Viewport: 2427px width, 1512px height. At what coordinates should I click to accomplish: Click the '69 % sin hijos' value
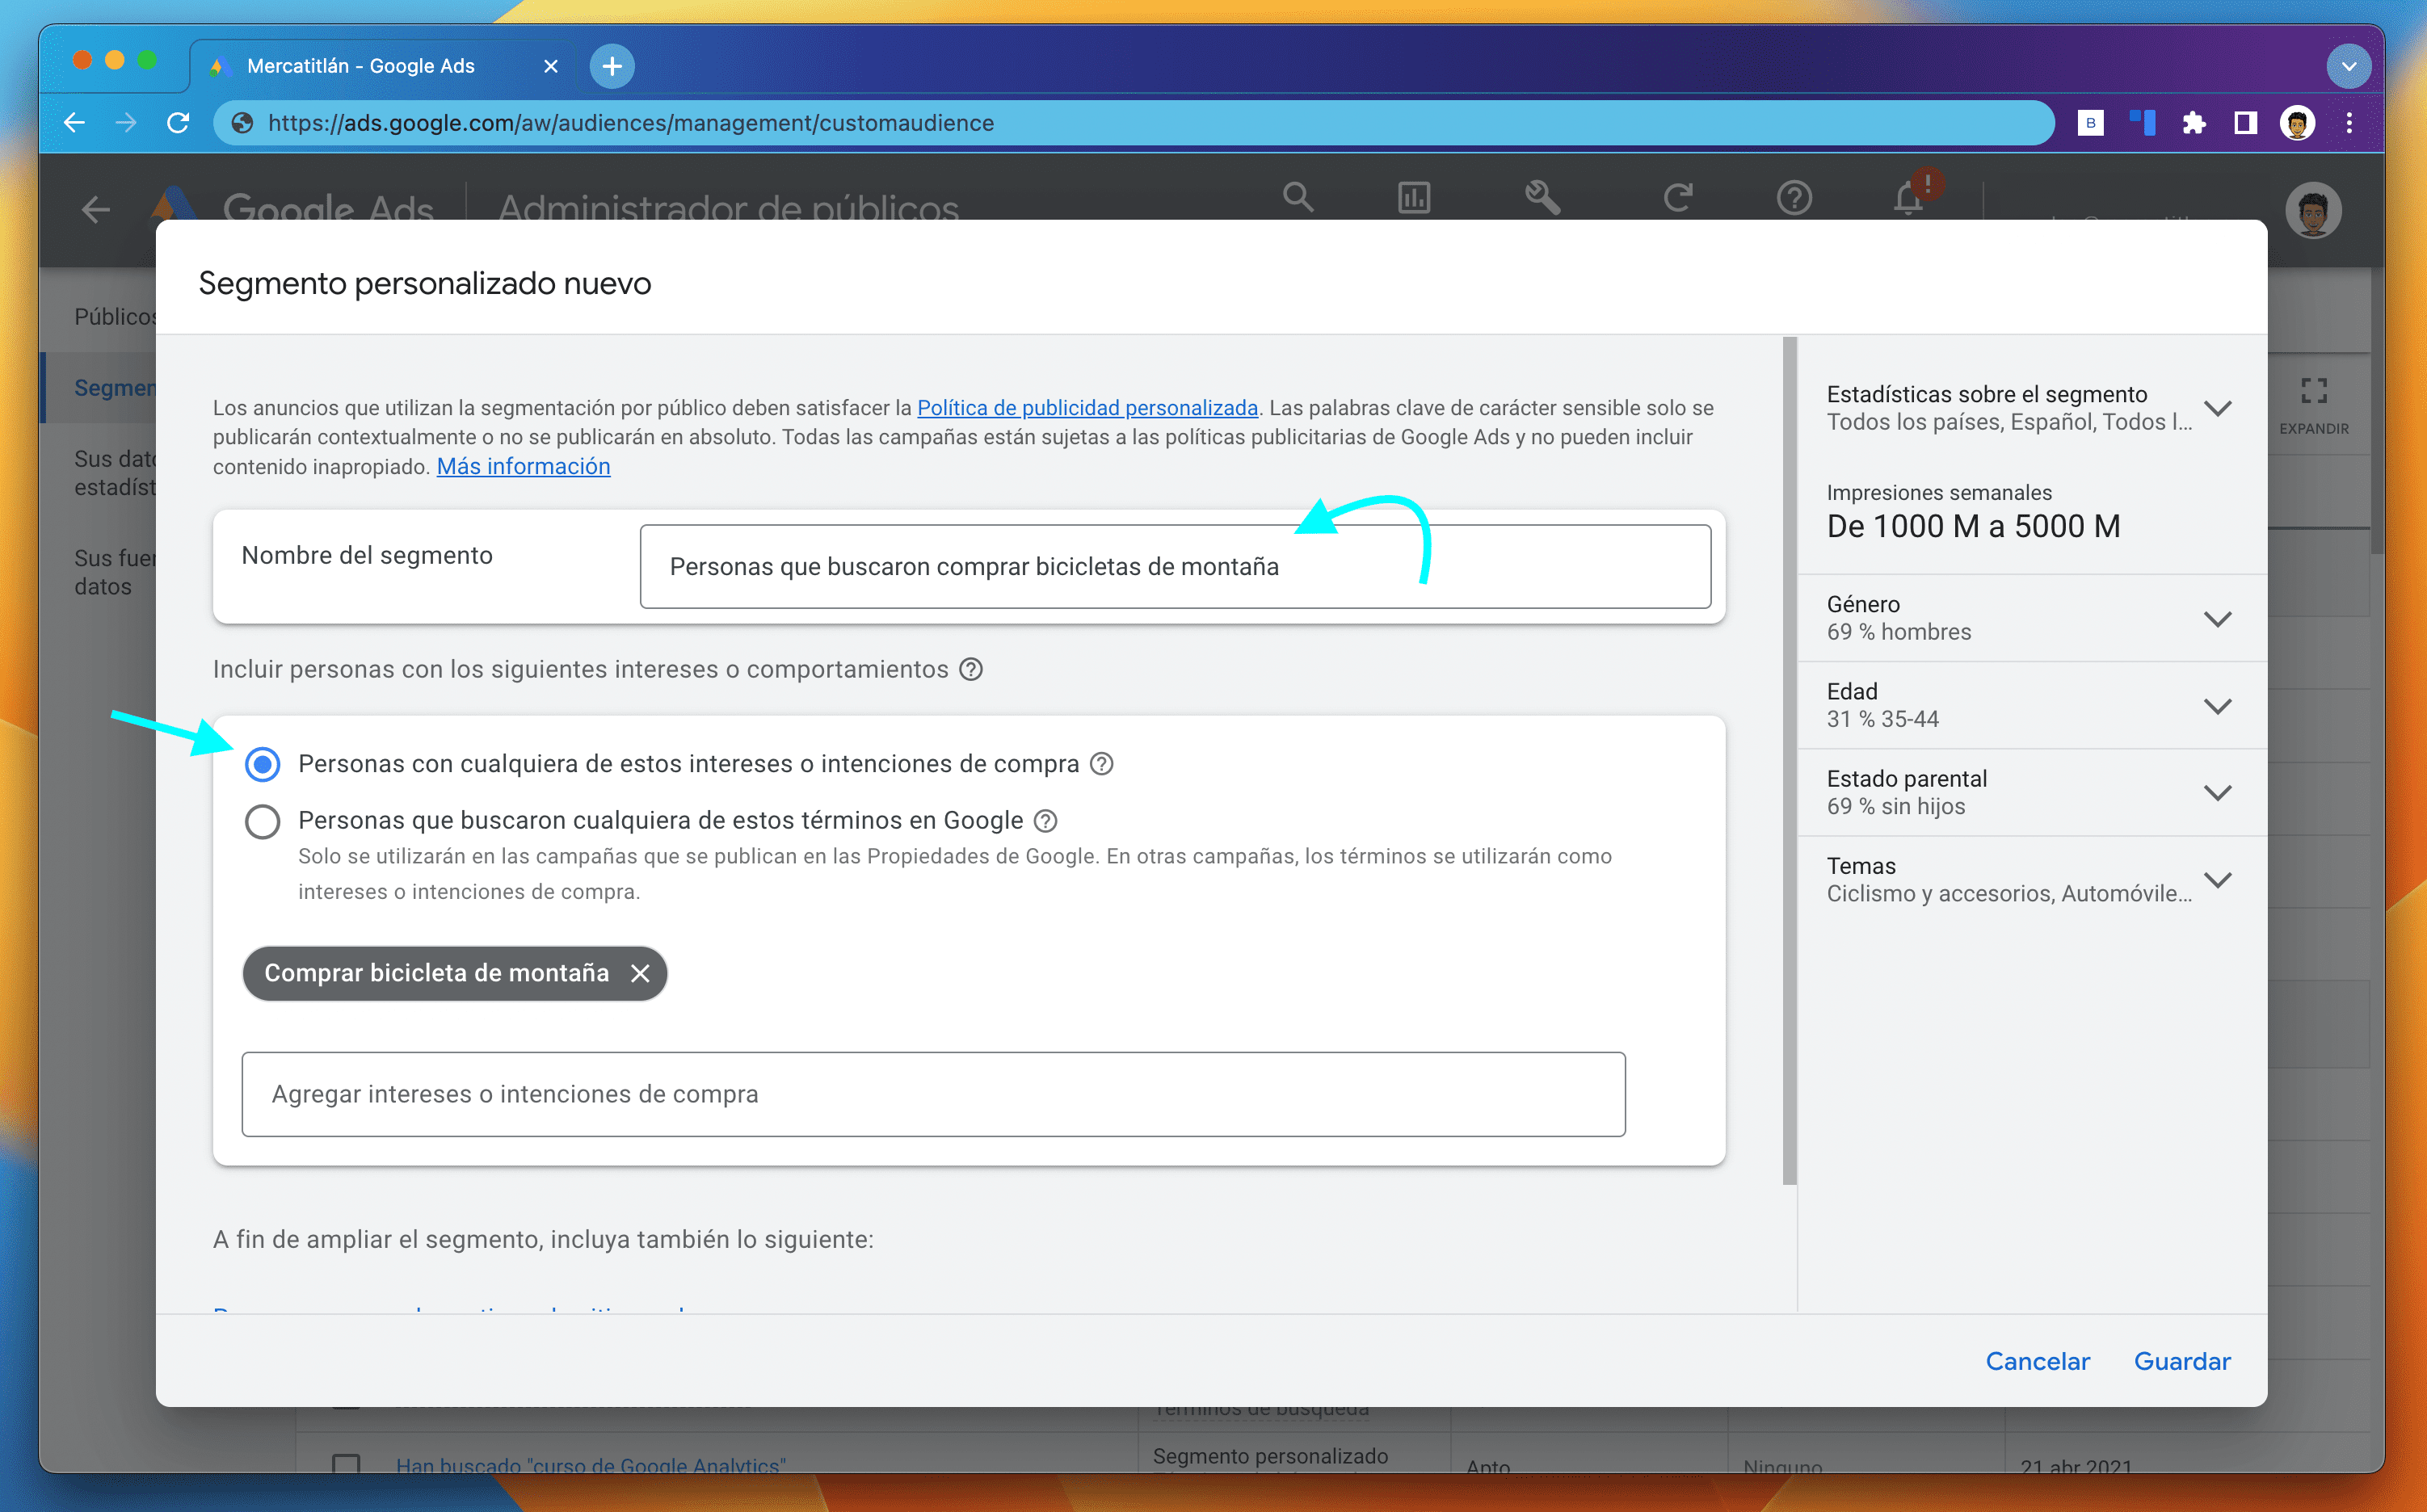(x=1895, y=806)
